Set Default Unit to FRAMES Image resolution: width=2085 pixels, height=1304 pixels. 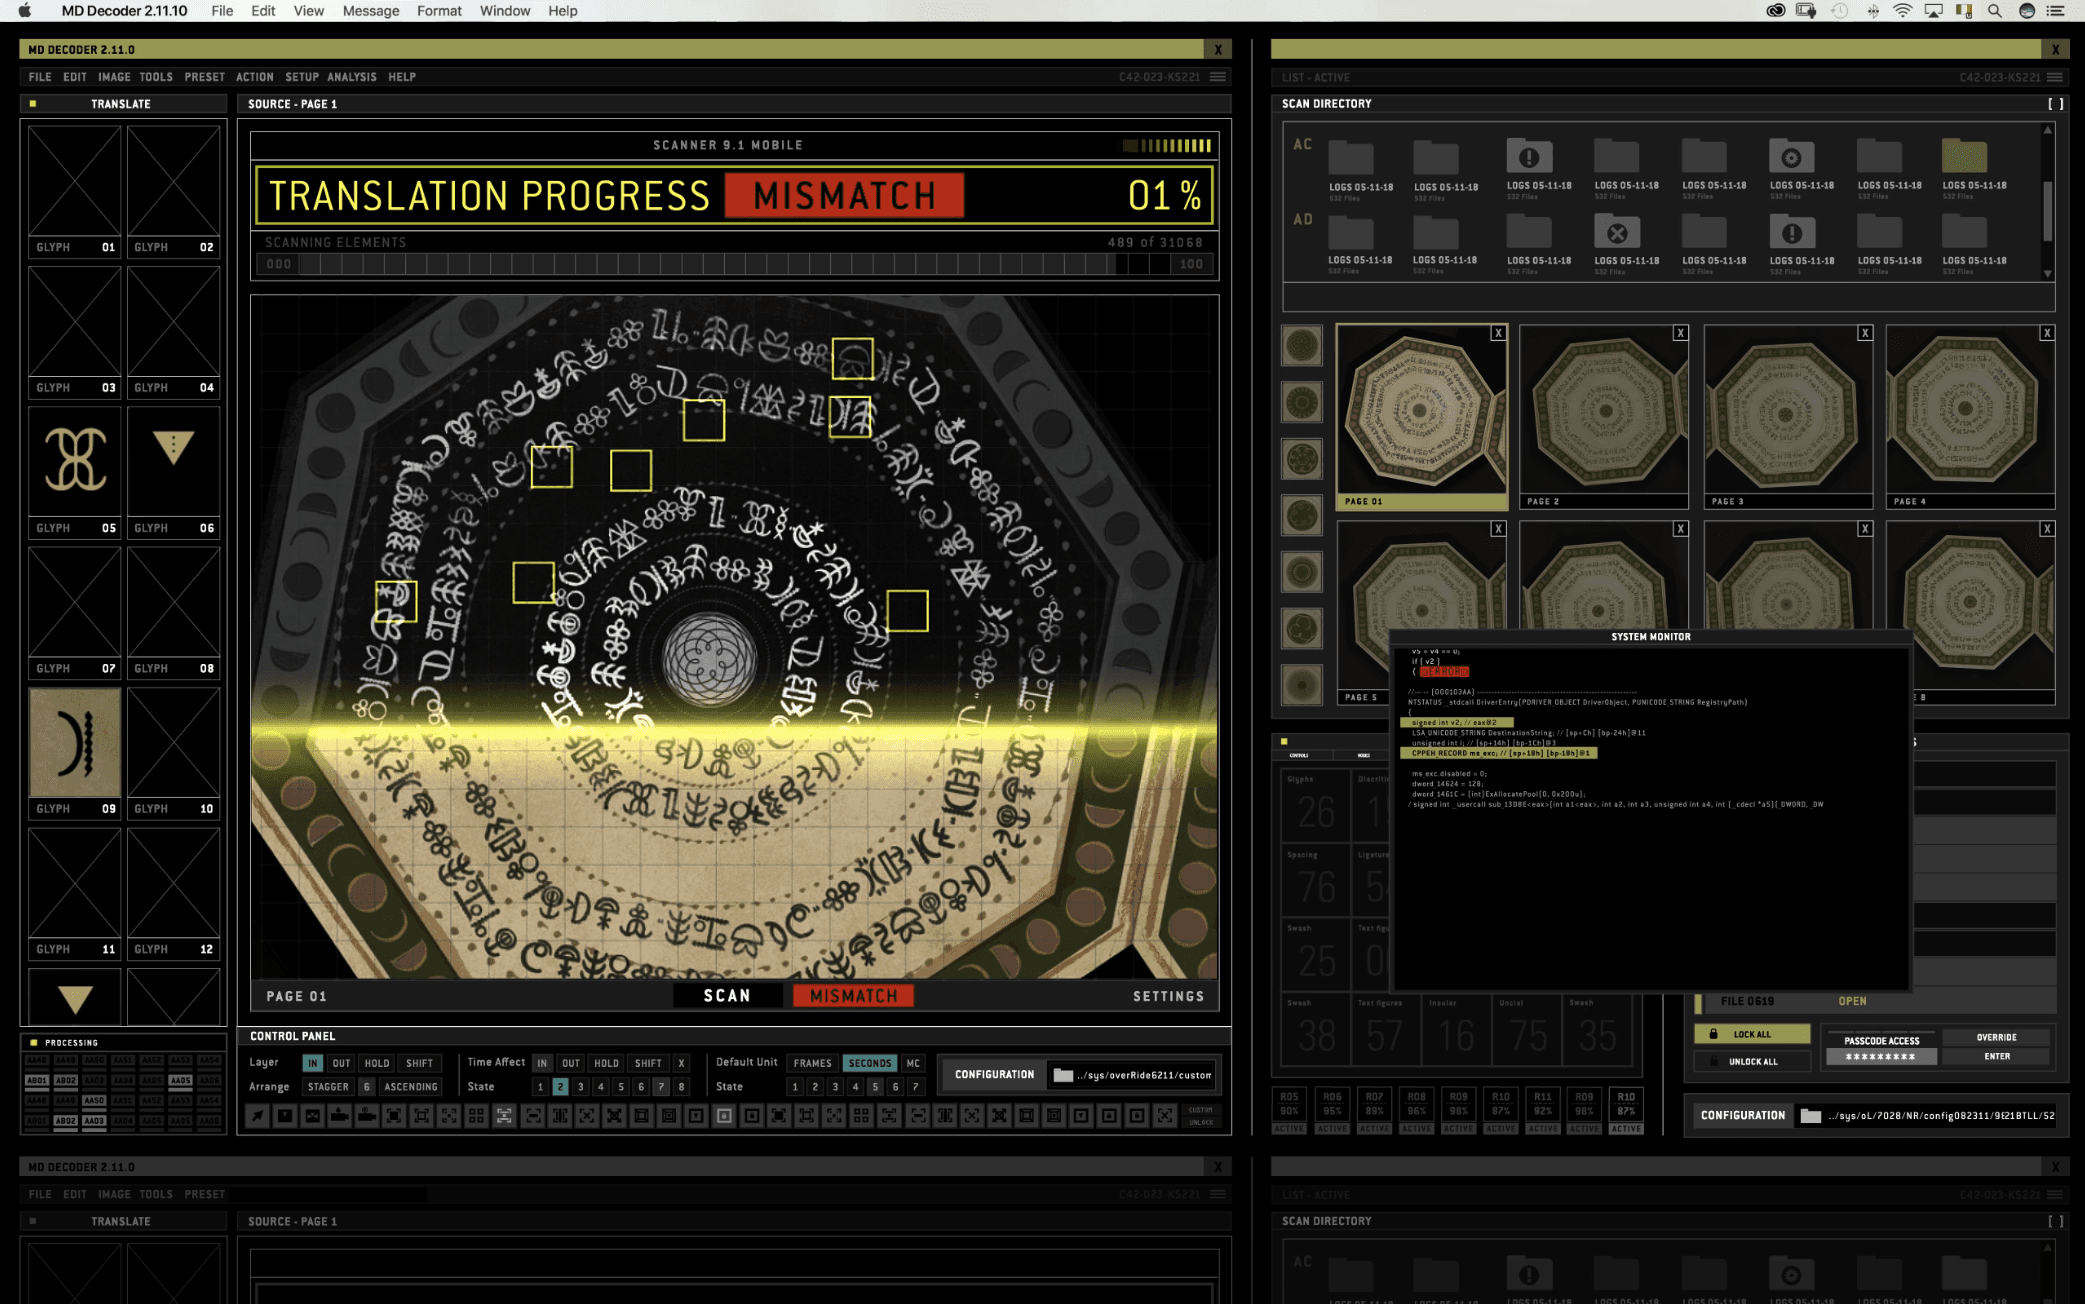(812, 1063)
